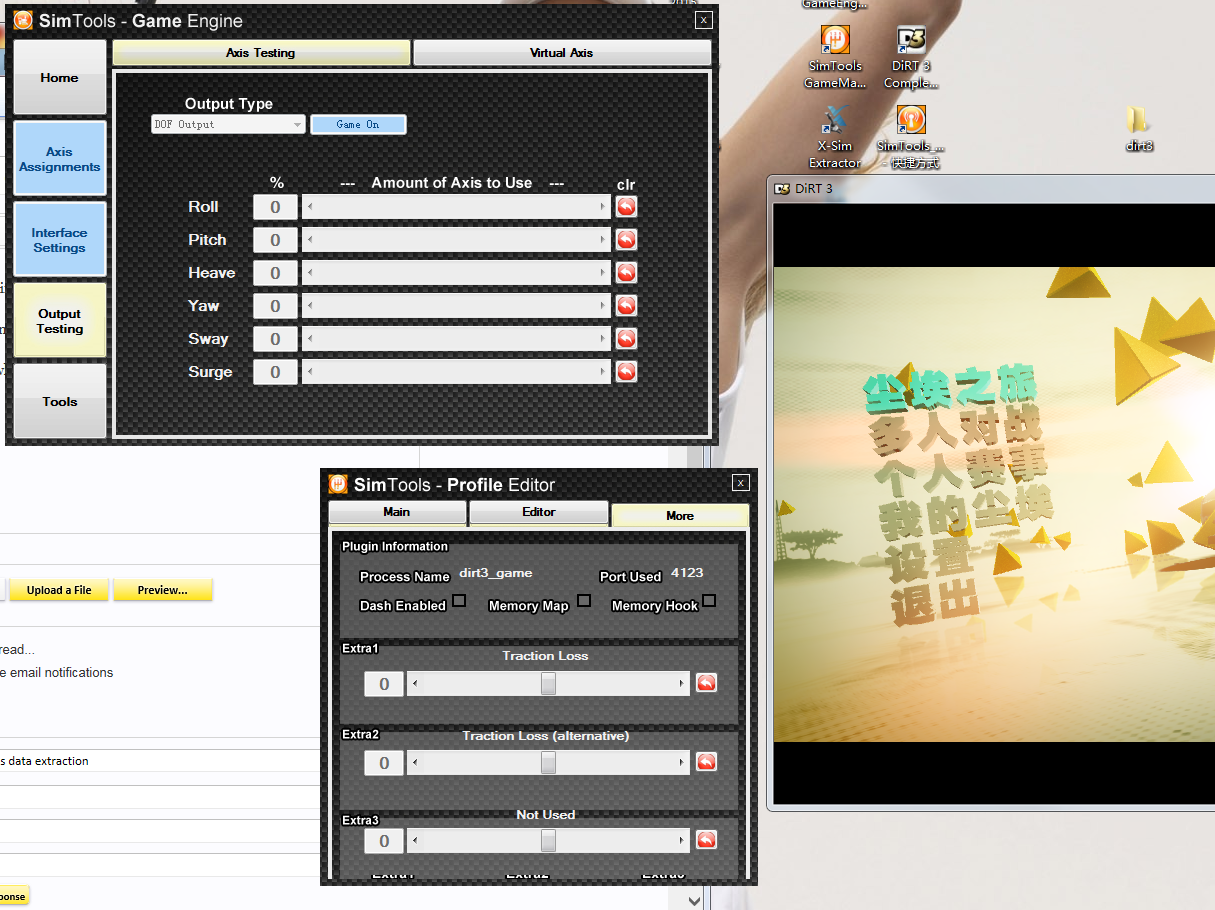The image size is (1215, 910).
Task: Click left arrow of Roll axis slider
Action: click(309, 207)
